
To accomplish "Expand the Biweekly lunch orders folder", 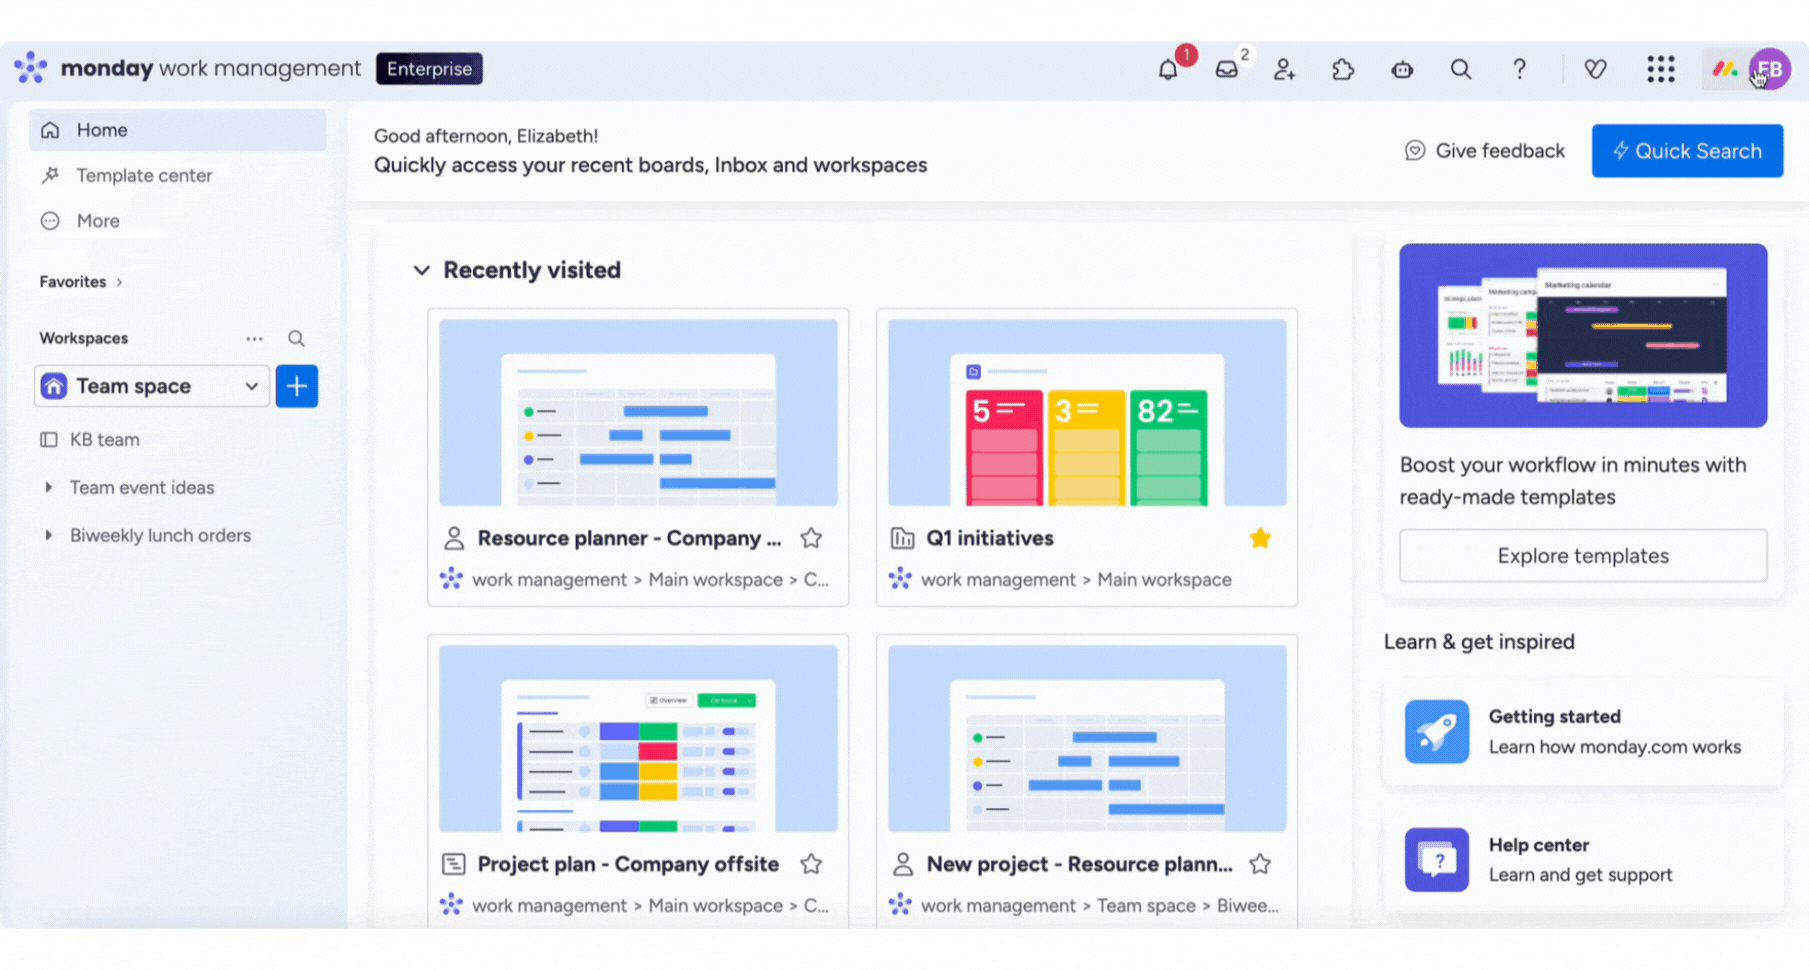I will [x=48, y=536].
